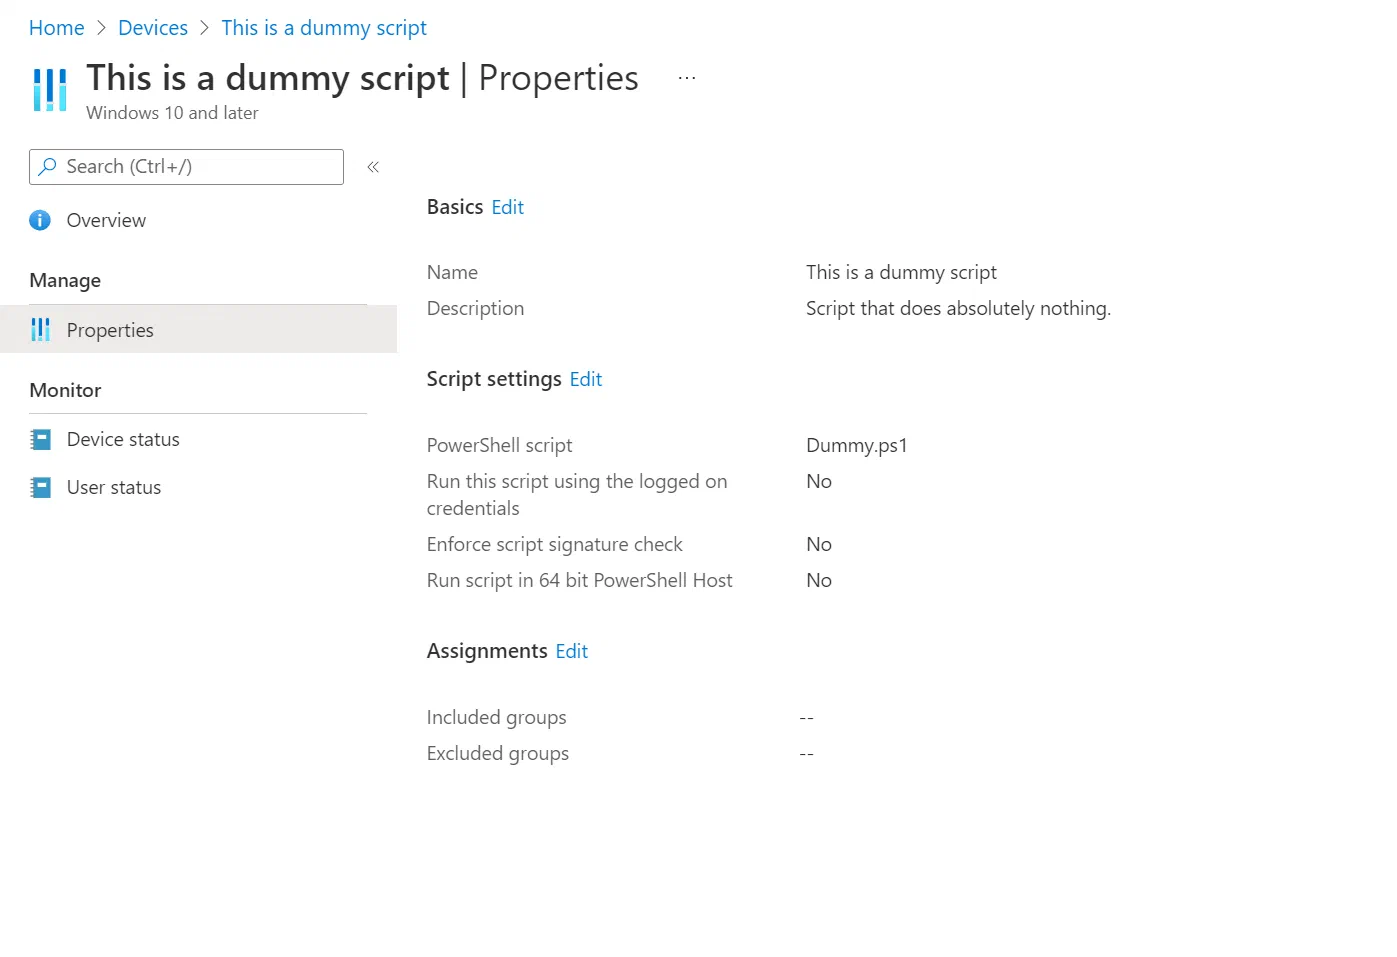Click the 'Monitor' section heading

65,390
